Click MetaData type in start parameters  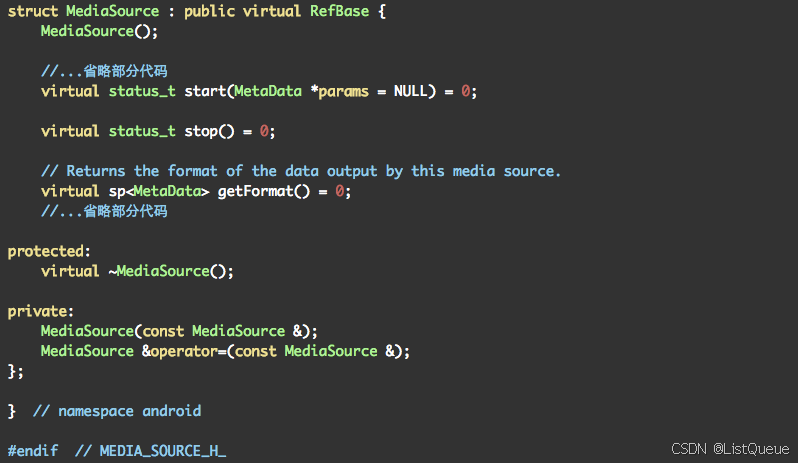tap(268, 91)
